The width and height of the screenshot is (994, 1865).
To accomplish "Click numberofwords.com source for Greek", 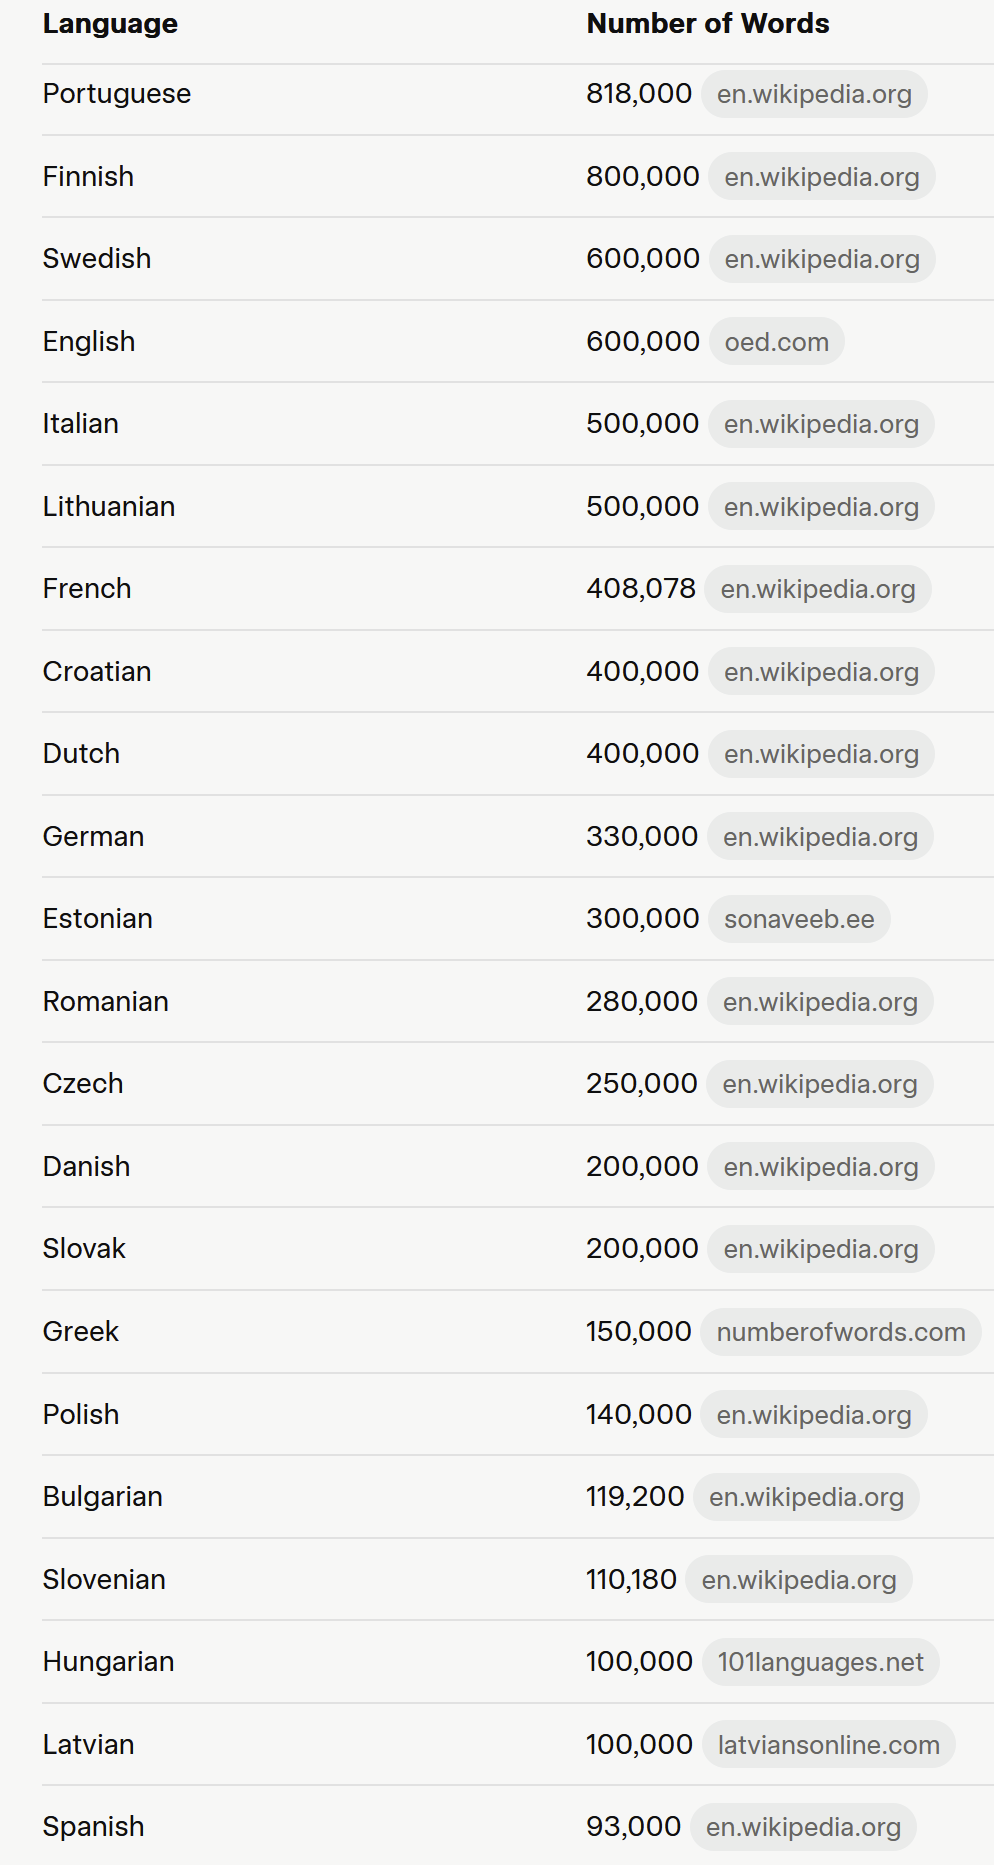I will (x=841, y=1332).
